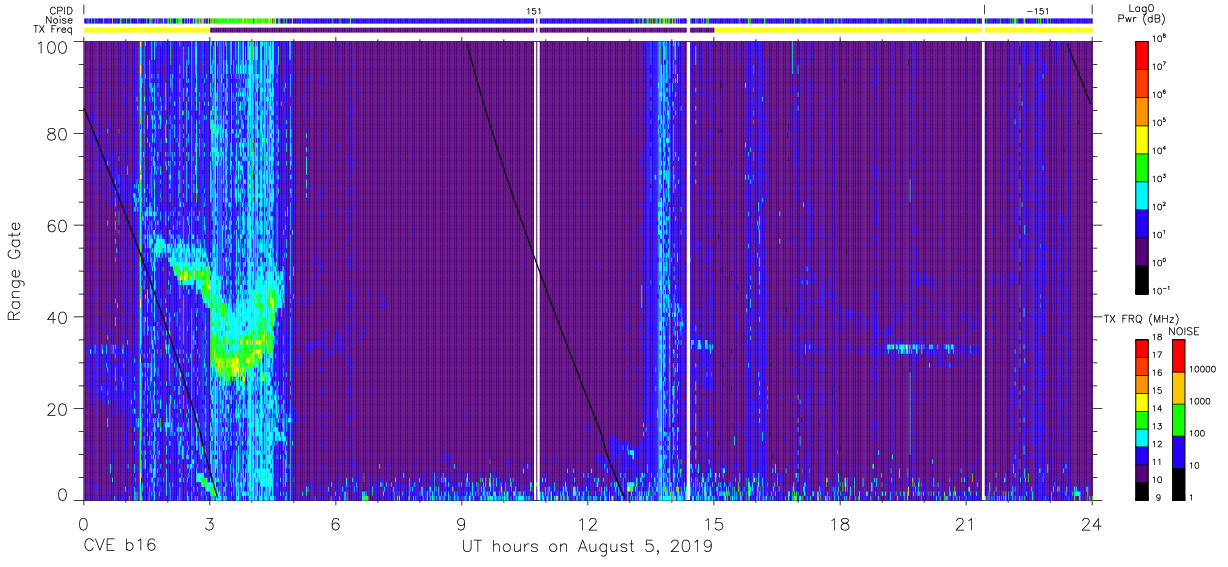Click the 60 tick label on Range Gate axis

(x=57, y=225)
